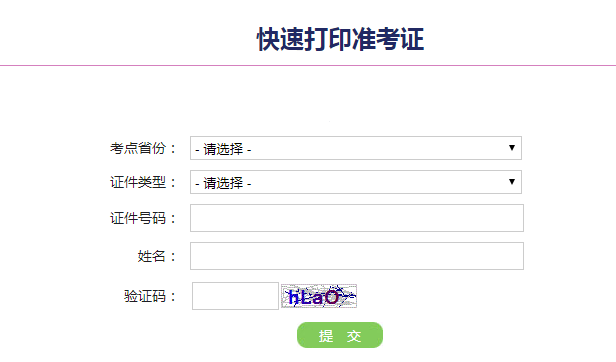616x362 pixels.
Task: Submit the form with 提交 button
Action: [340, 335]
